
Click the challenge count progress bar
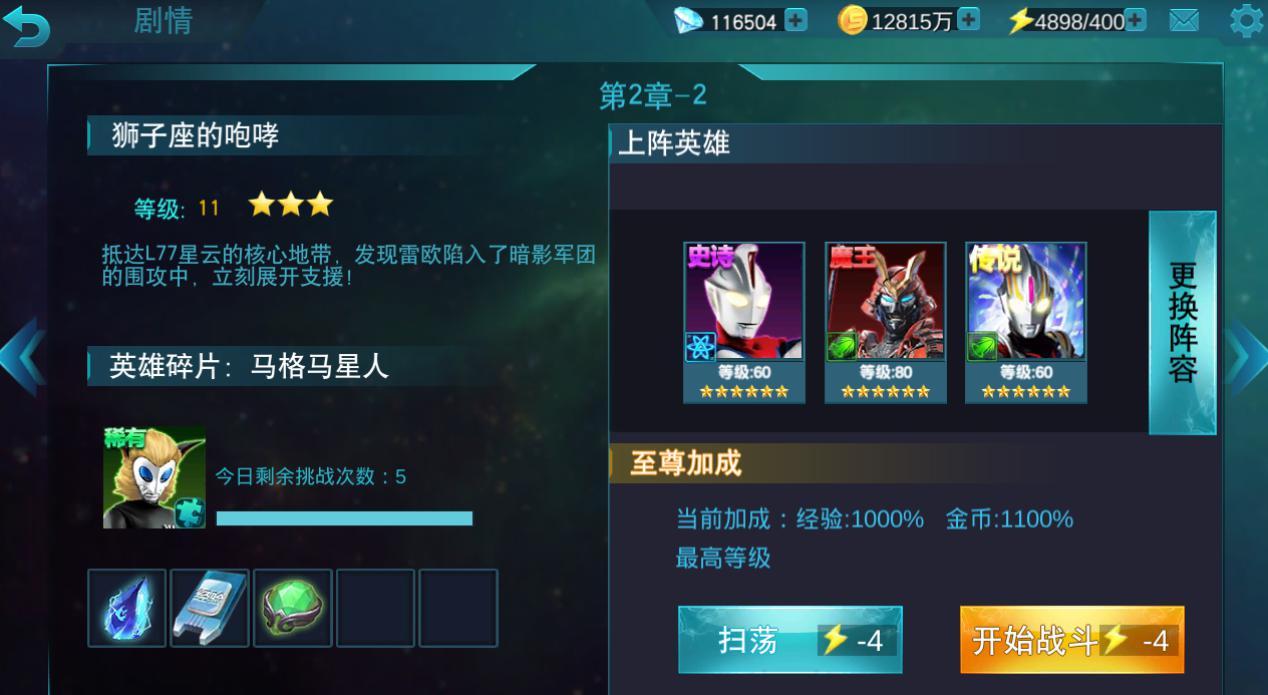(x=344, y=518)
